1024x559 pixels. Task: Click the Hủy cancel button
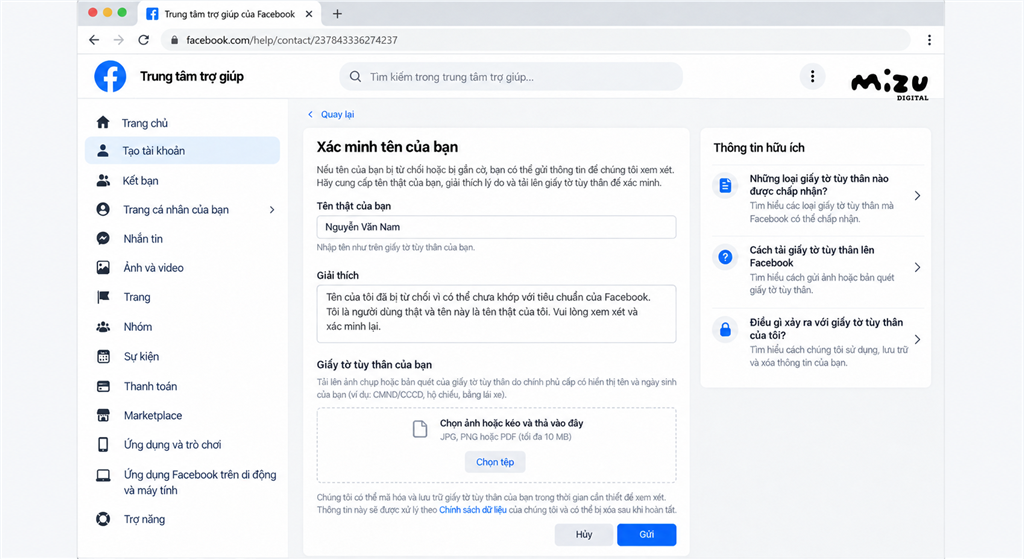tap(584, 534)
